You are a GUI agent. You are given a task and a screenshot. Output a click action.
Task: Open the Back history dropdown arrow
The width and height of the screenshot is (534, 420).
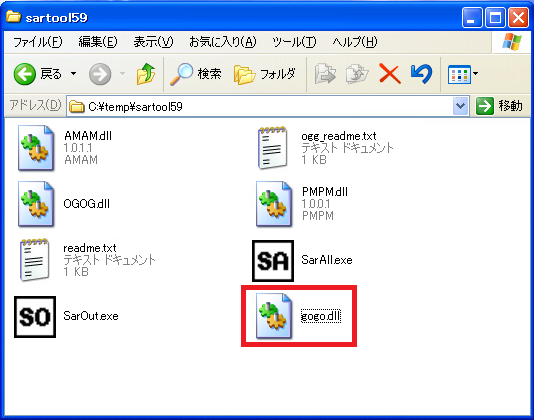(x=73, y=73)
